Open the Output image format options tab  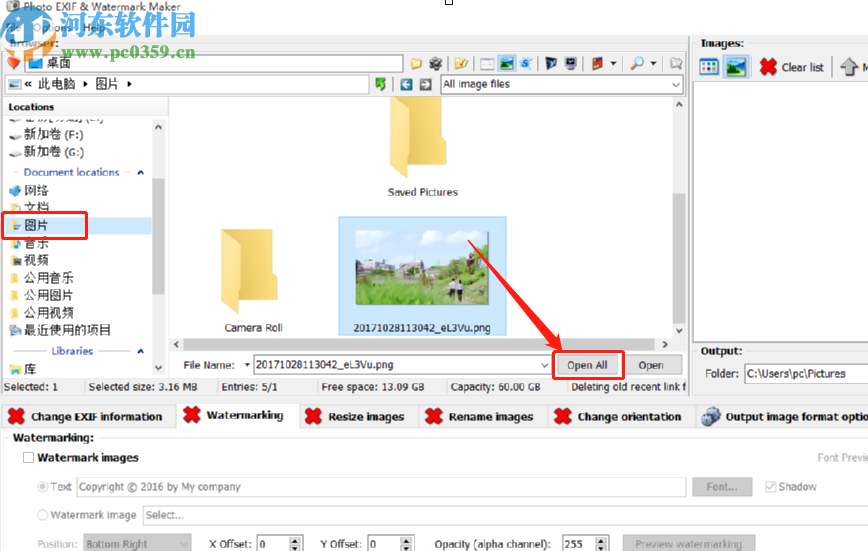[784, 416]
